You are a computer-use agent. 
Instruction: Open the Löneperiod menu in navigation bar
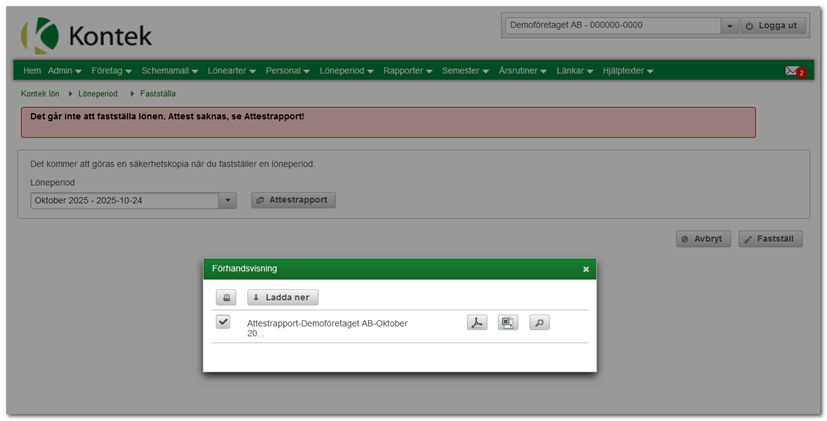(x=346, y=71)
